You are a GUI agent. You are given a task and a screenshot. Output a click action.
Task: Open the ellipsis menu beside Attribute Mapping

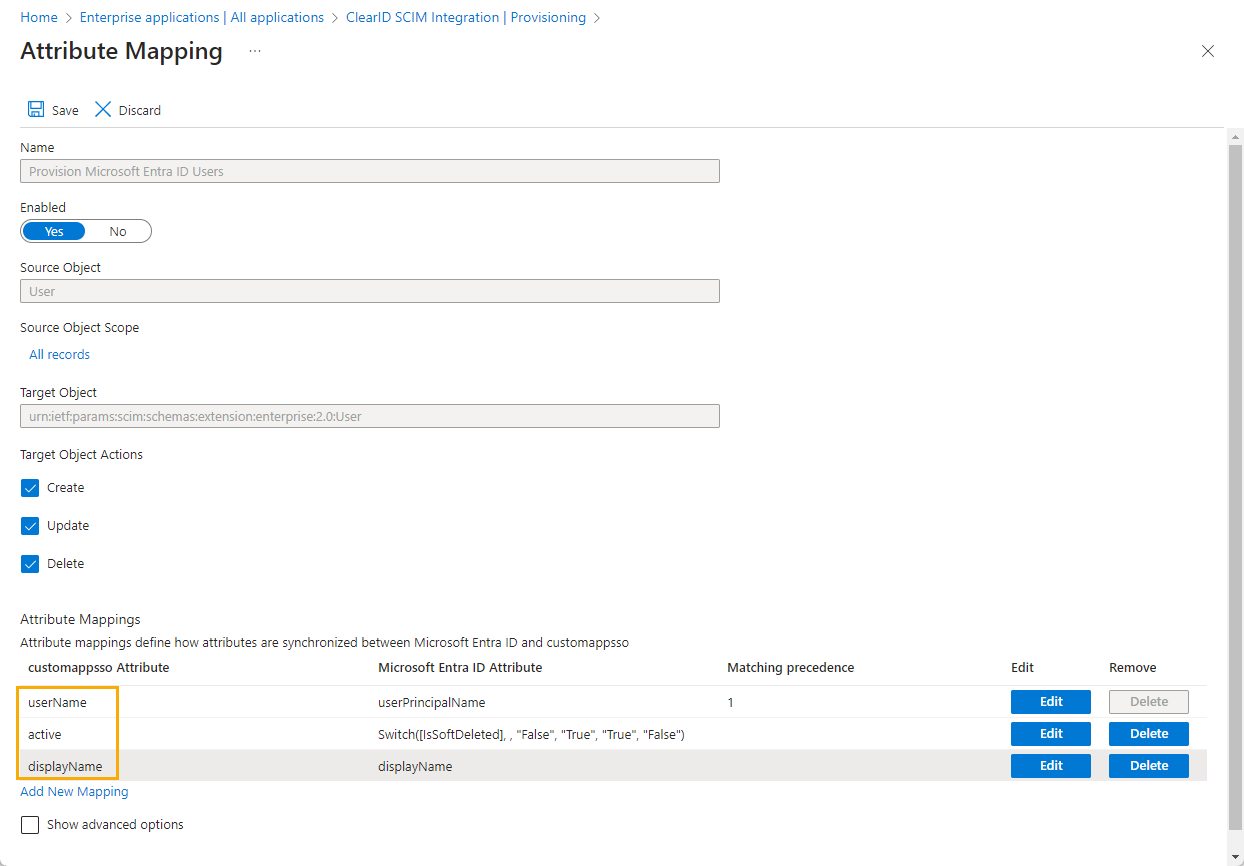point(254,51)
